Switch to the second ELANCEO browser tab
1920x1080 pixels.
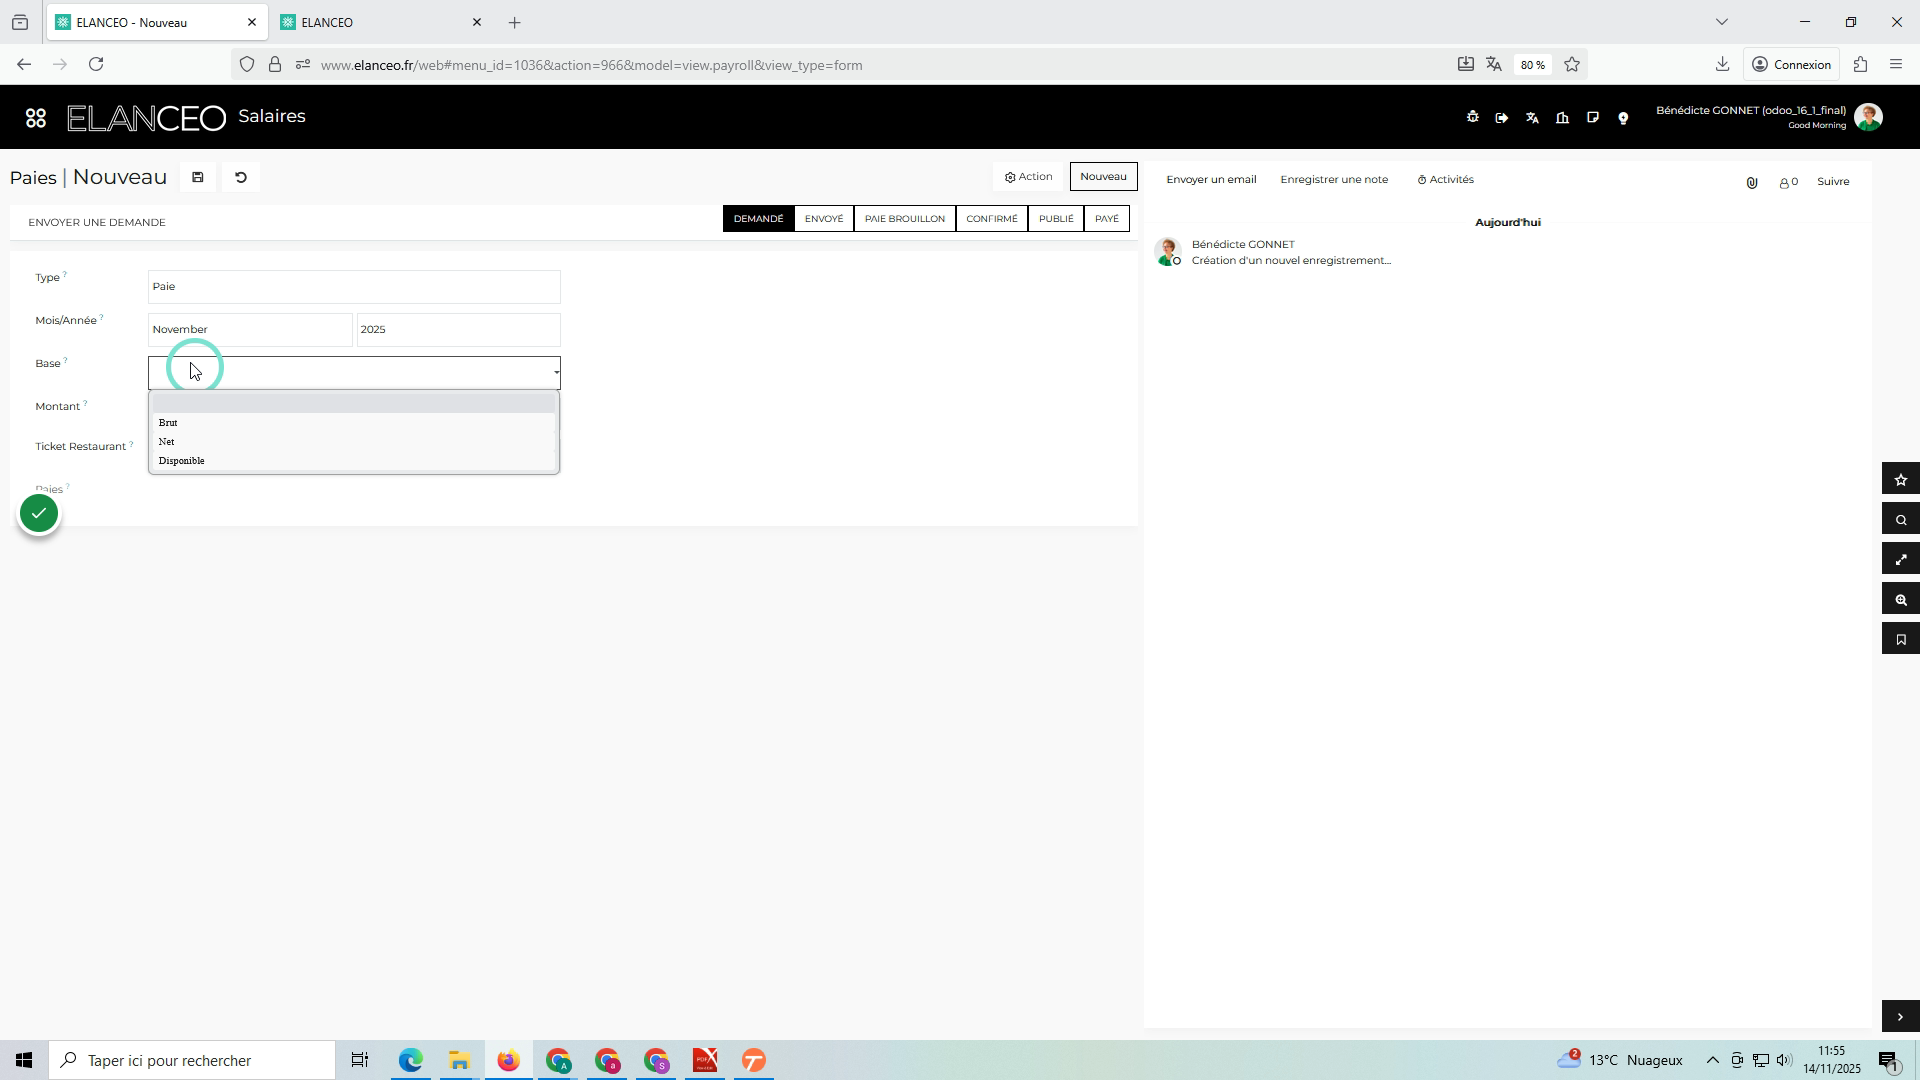point(382,22)
